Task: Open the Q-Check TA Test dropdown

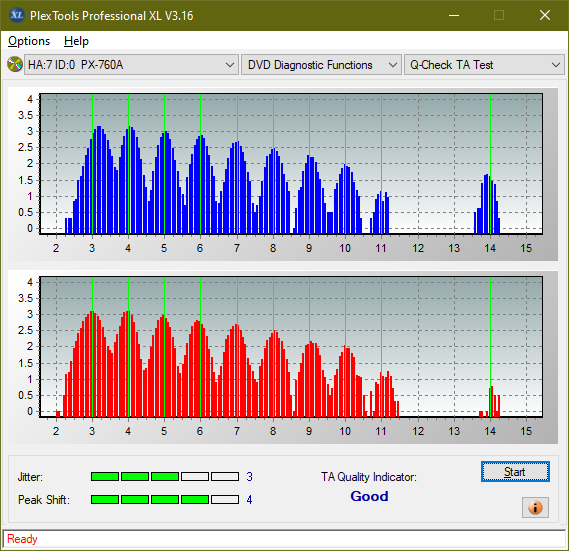Action: 484,65
